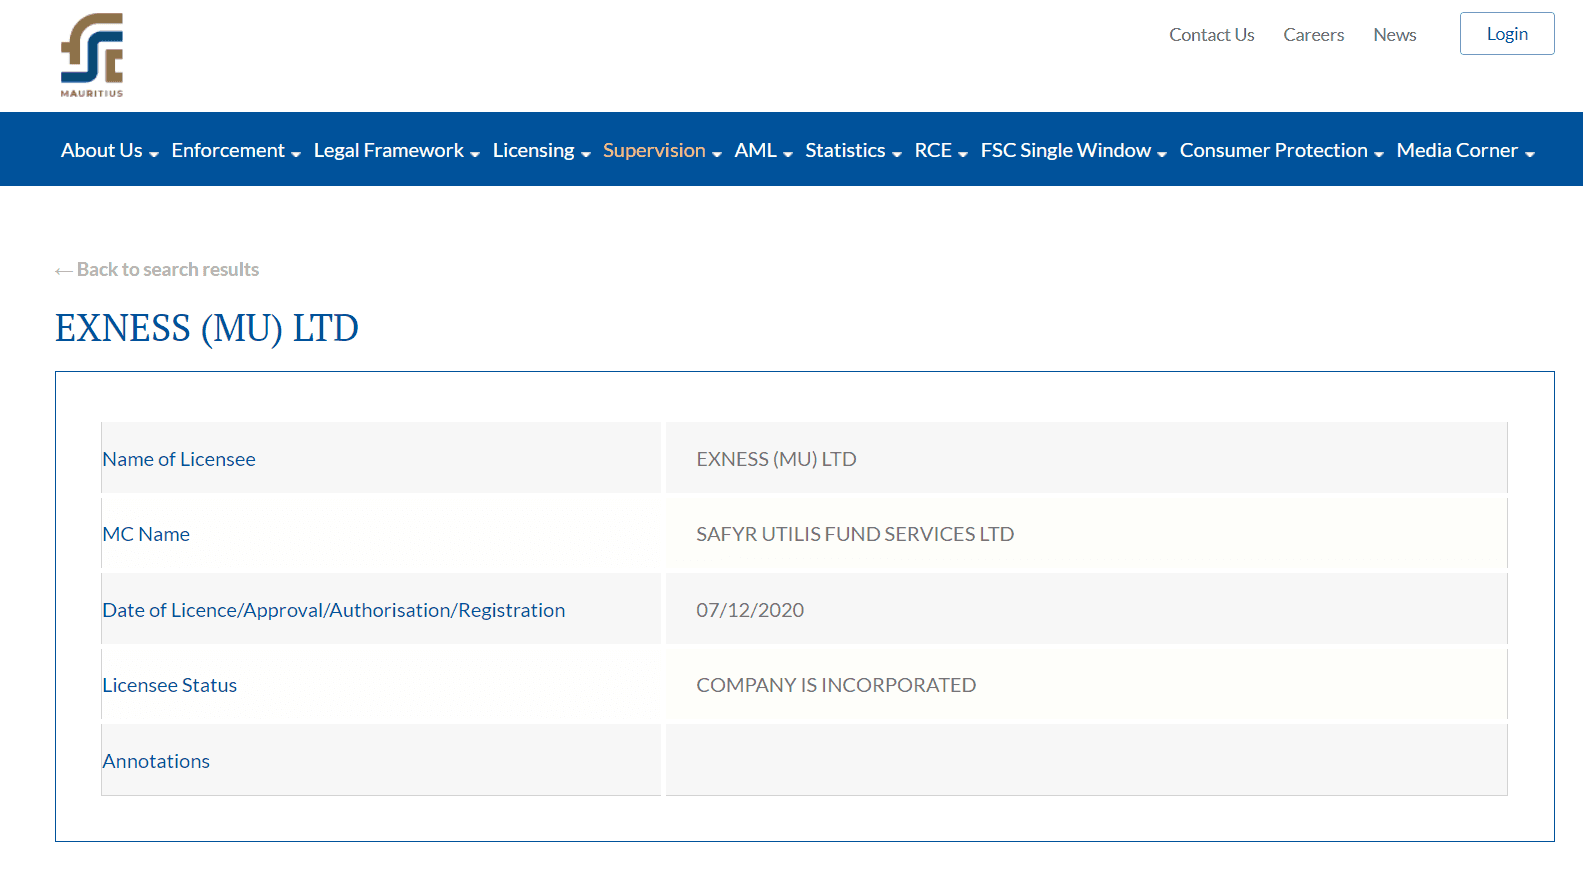Go to the Careers page
Viewport: 1583px width, 869px height.
click(1313, 35)
